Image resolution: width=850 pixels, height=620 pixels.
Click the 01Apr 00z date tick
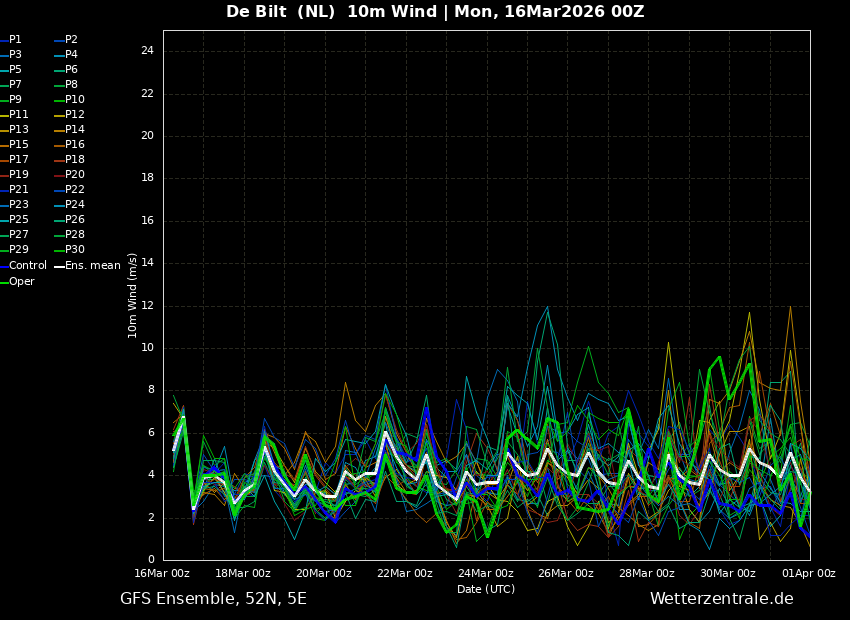tap(808, 574)
